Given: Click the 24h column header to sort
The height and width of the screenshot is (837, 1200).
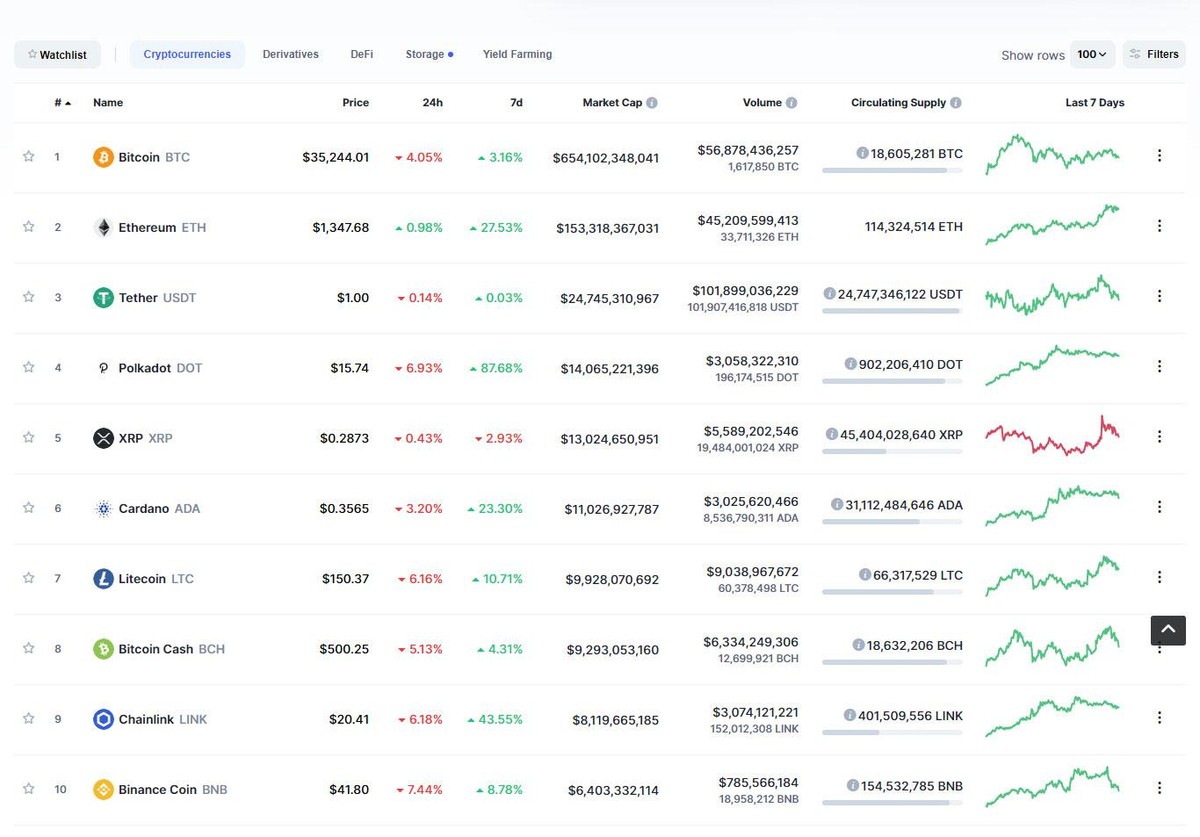Looking at the screenshot, I should click(432, 102).
